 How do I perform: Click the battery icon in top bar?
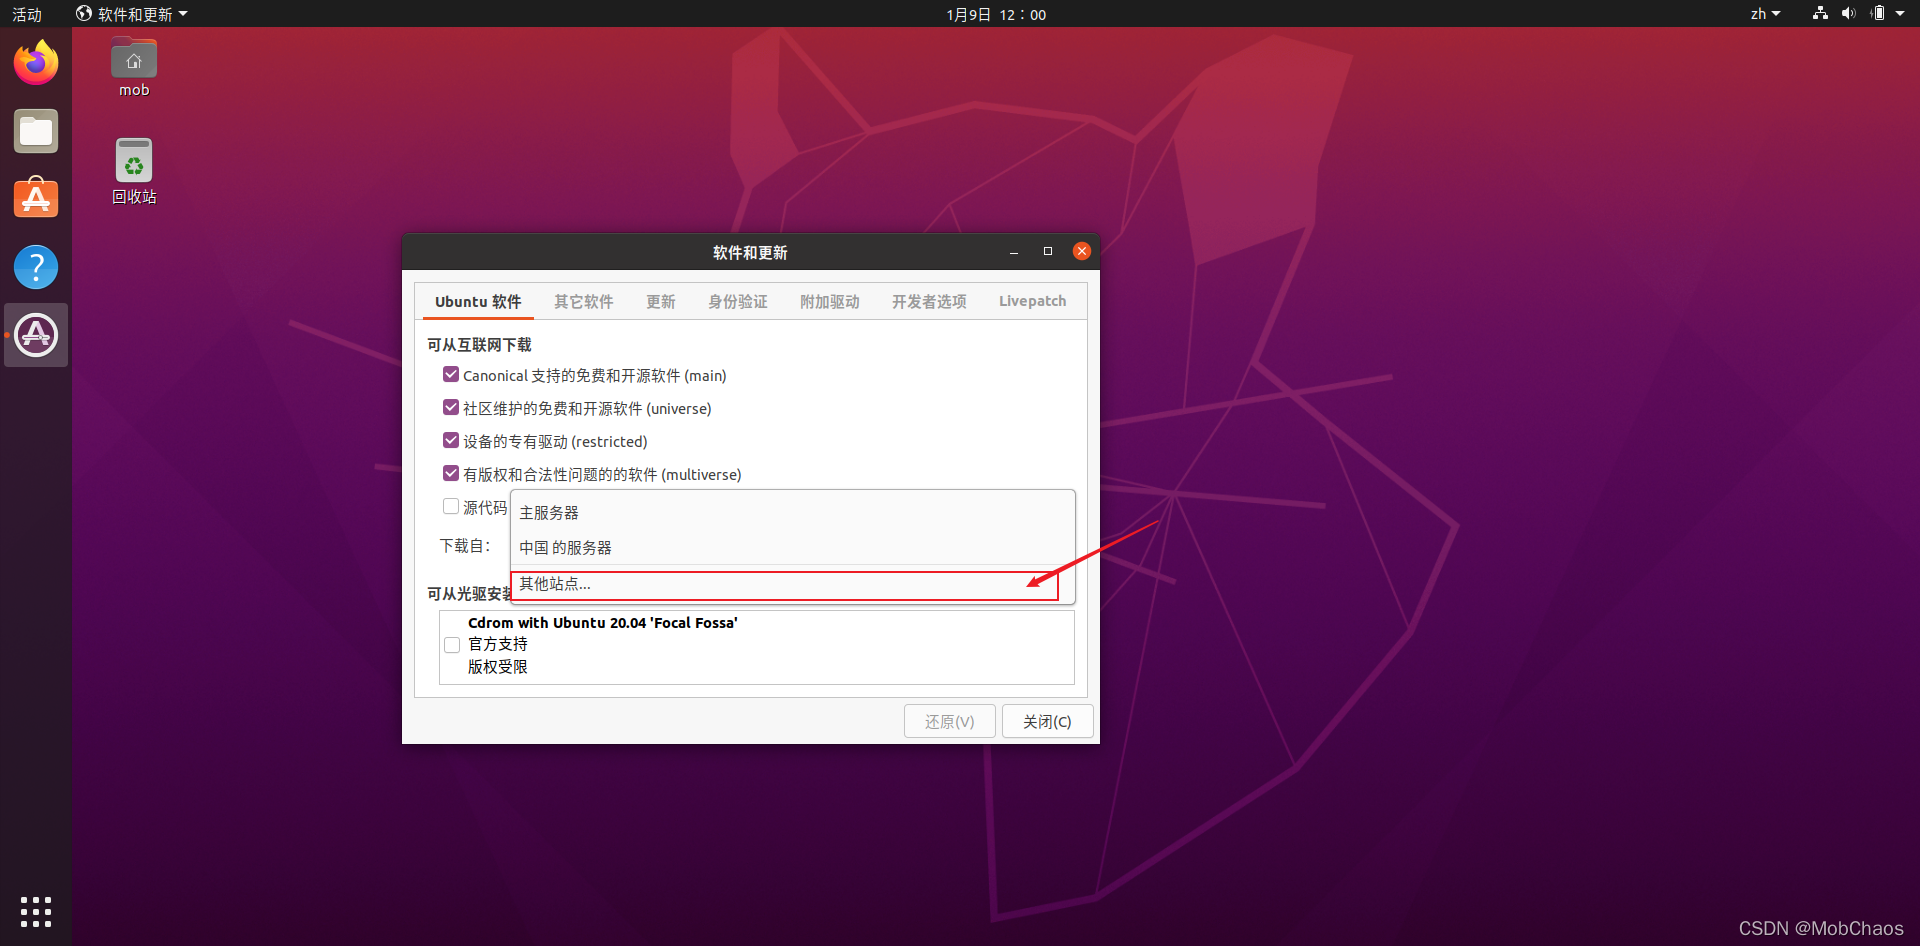[x=1877, y=14]
